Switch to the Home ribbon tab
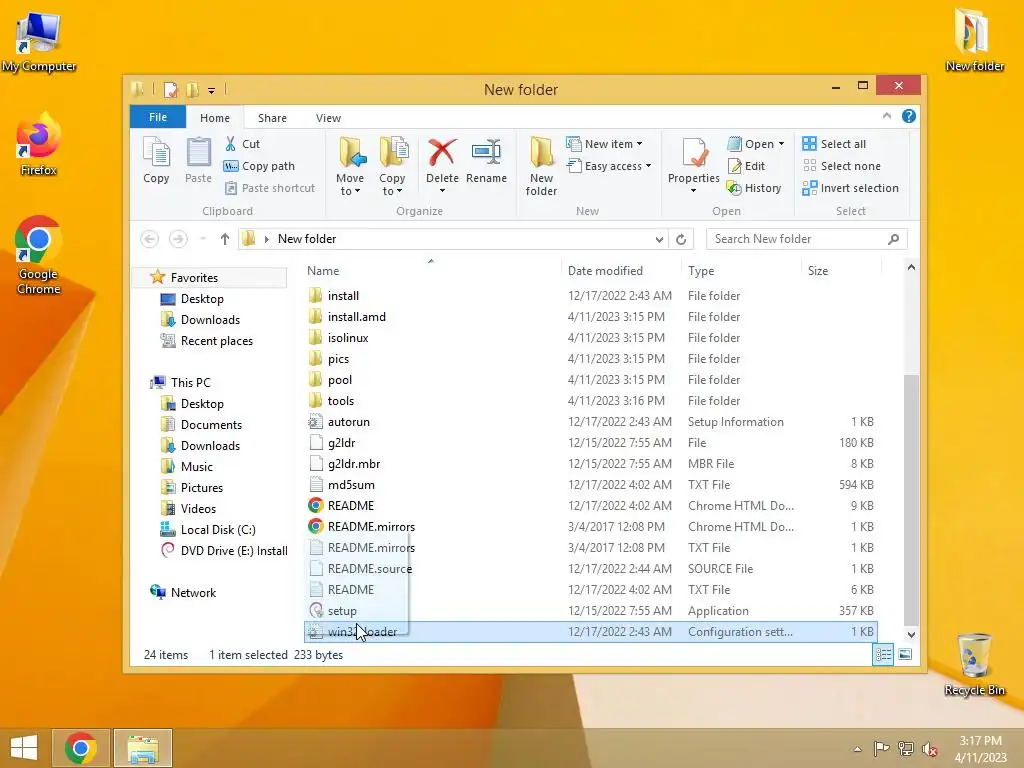This screenshot has height=768, width=1024. click(215, 118)
